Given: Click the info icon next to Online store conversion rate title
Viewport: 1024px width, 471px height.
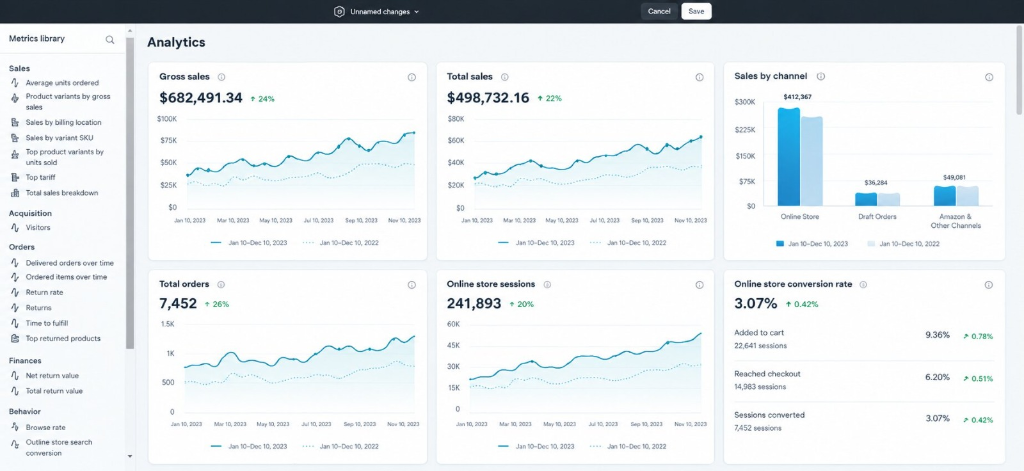Looking at the screenshot, I should tap(863, 285).
